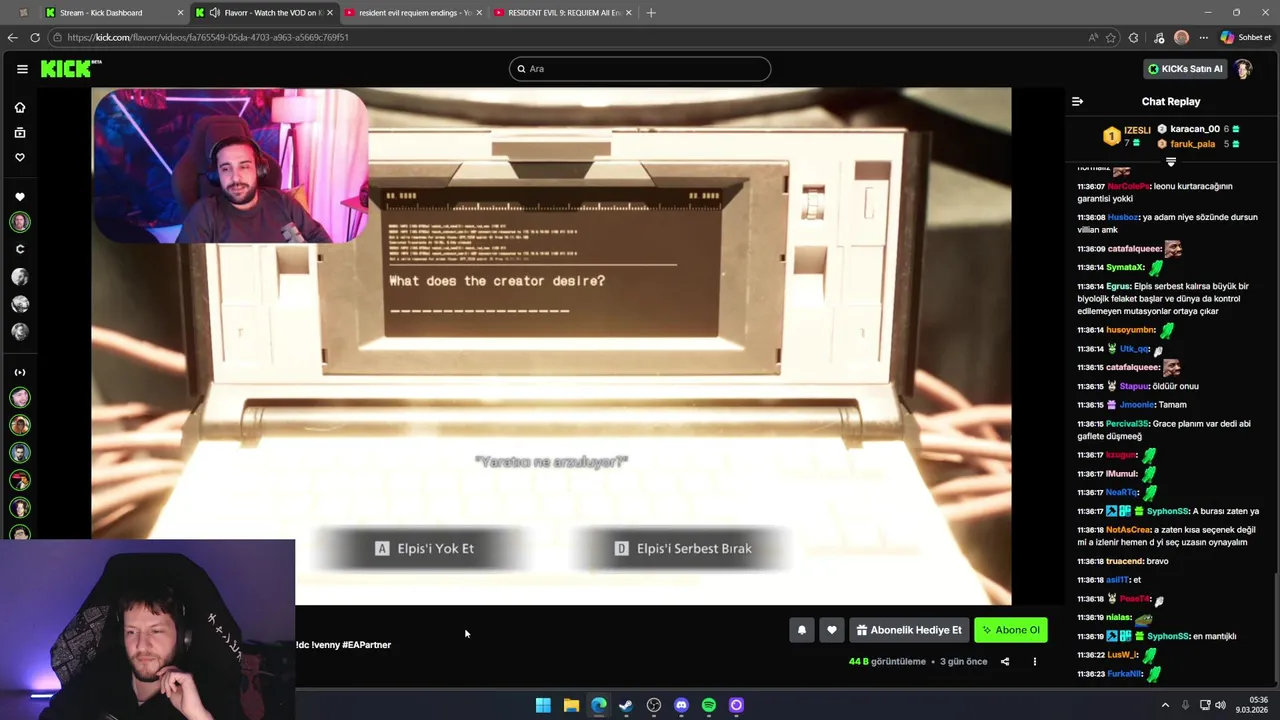The width and height of the screenshot is (1280, 720).
Task: Choose Elpis'i Yok Et option in video
Action: [424, 548]
